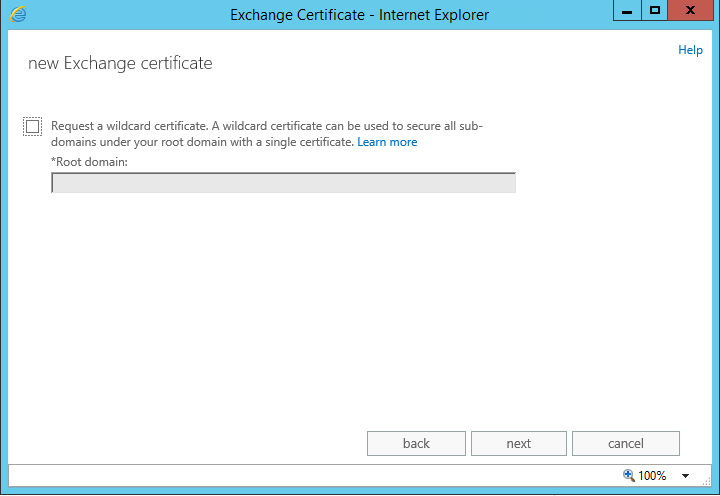Enable the wildcard certificate checkbox
720x496 pixels.
[33, 126]
